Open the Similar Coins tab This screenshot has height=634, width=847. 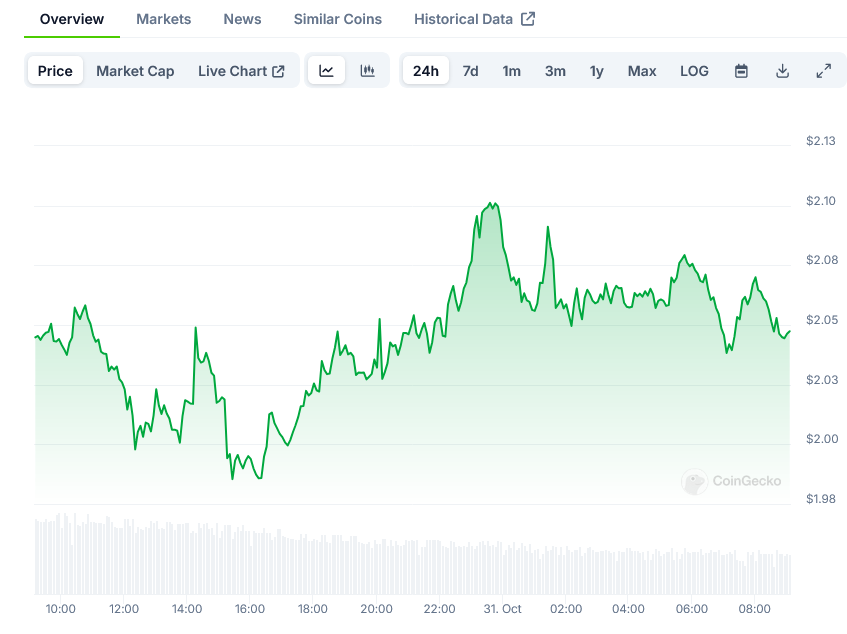pyautogui.click(x=337, y=19)
